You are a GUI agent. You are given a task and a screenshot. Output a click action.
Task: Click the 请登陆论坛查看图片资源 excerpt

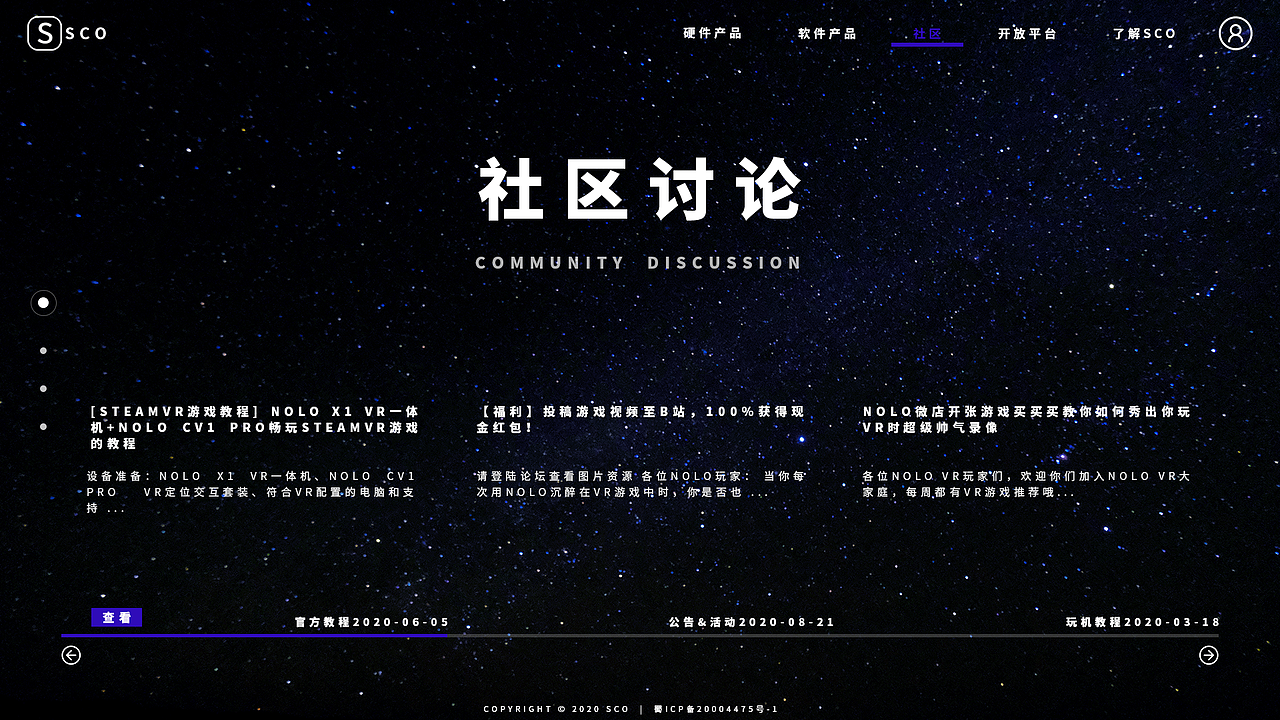tap(641, 484)
